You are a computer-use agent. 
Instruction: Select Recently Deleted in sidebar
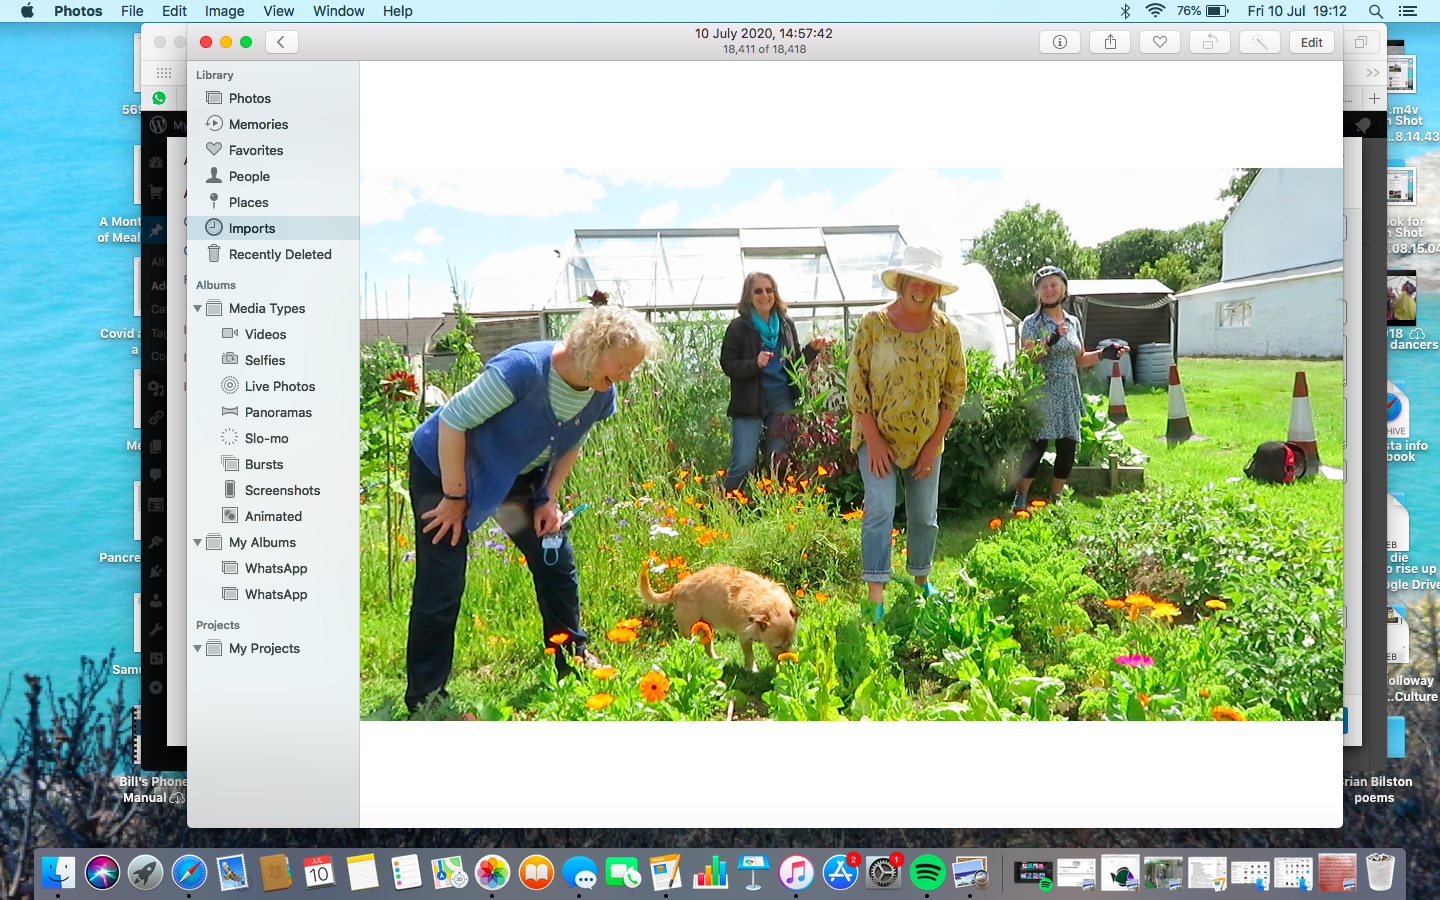[280, 254]
